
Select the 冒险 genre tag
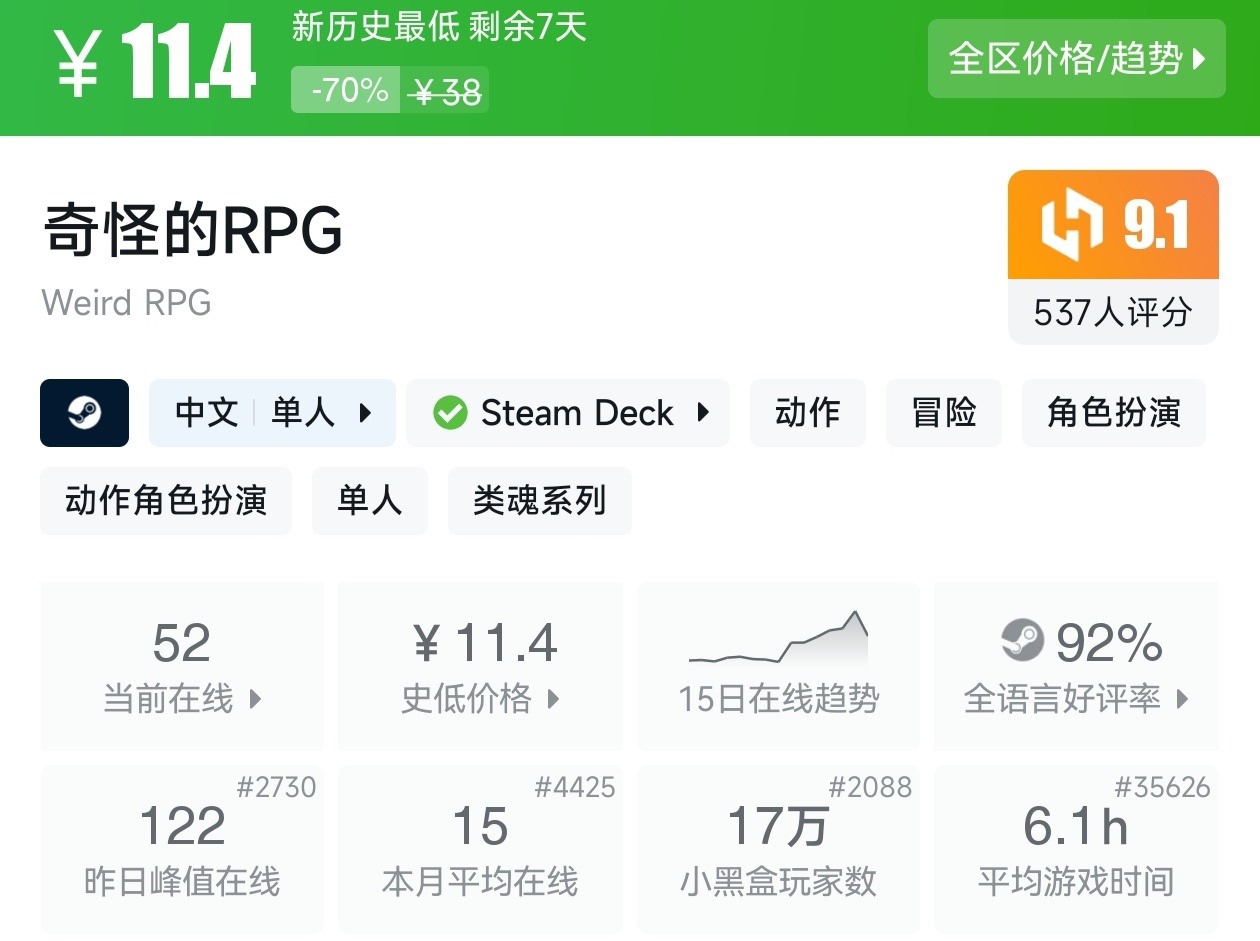[943, 413]
